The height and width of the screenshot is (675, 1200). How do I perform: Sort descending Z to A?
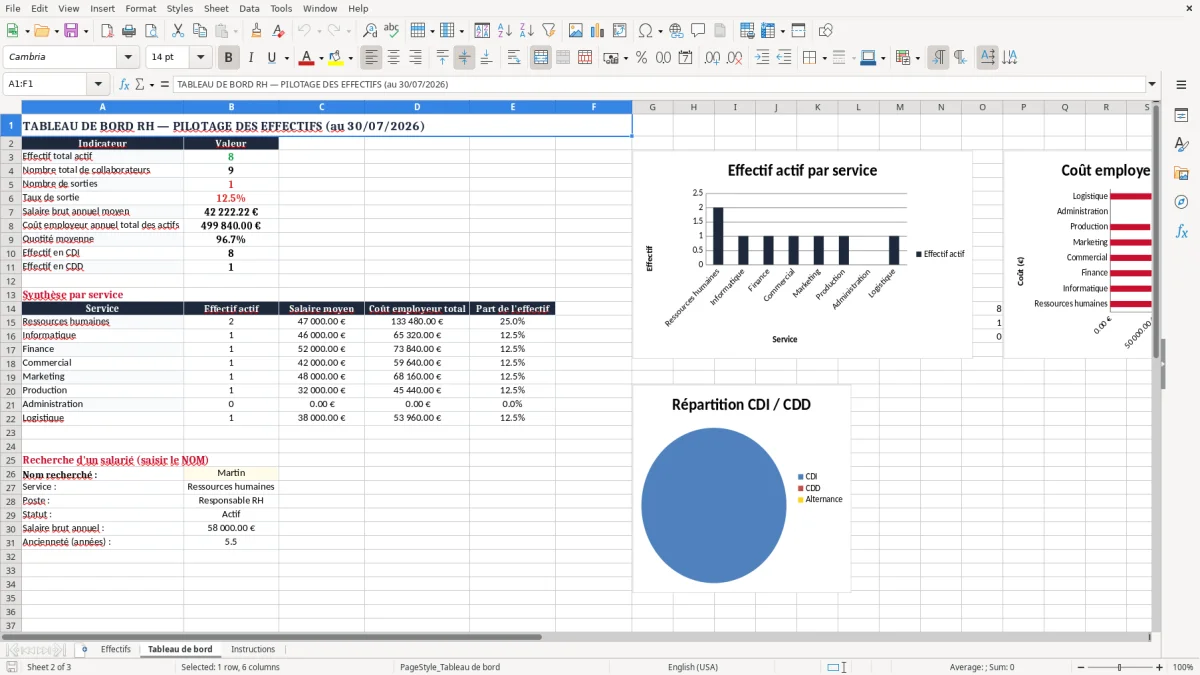click(x=526, y=31)
